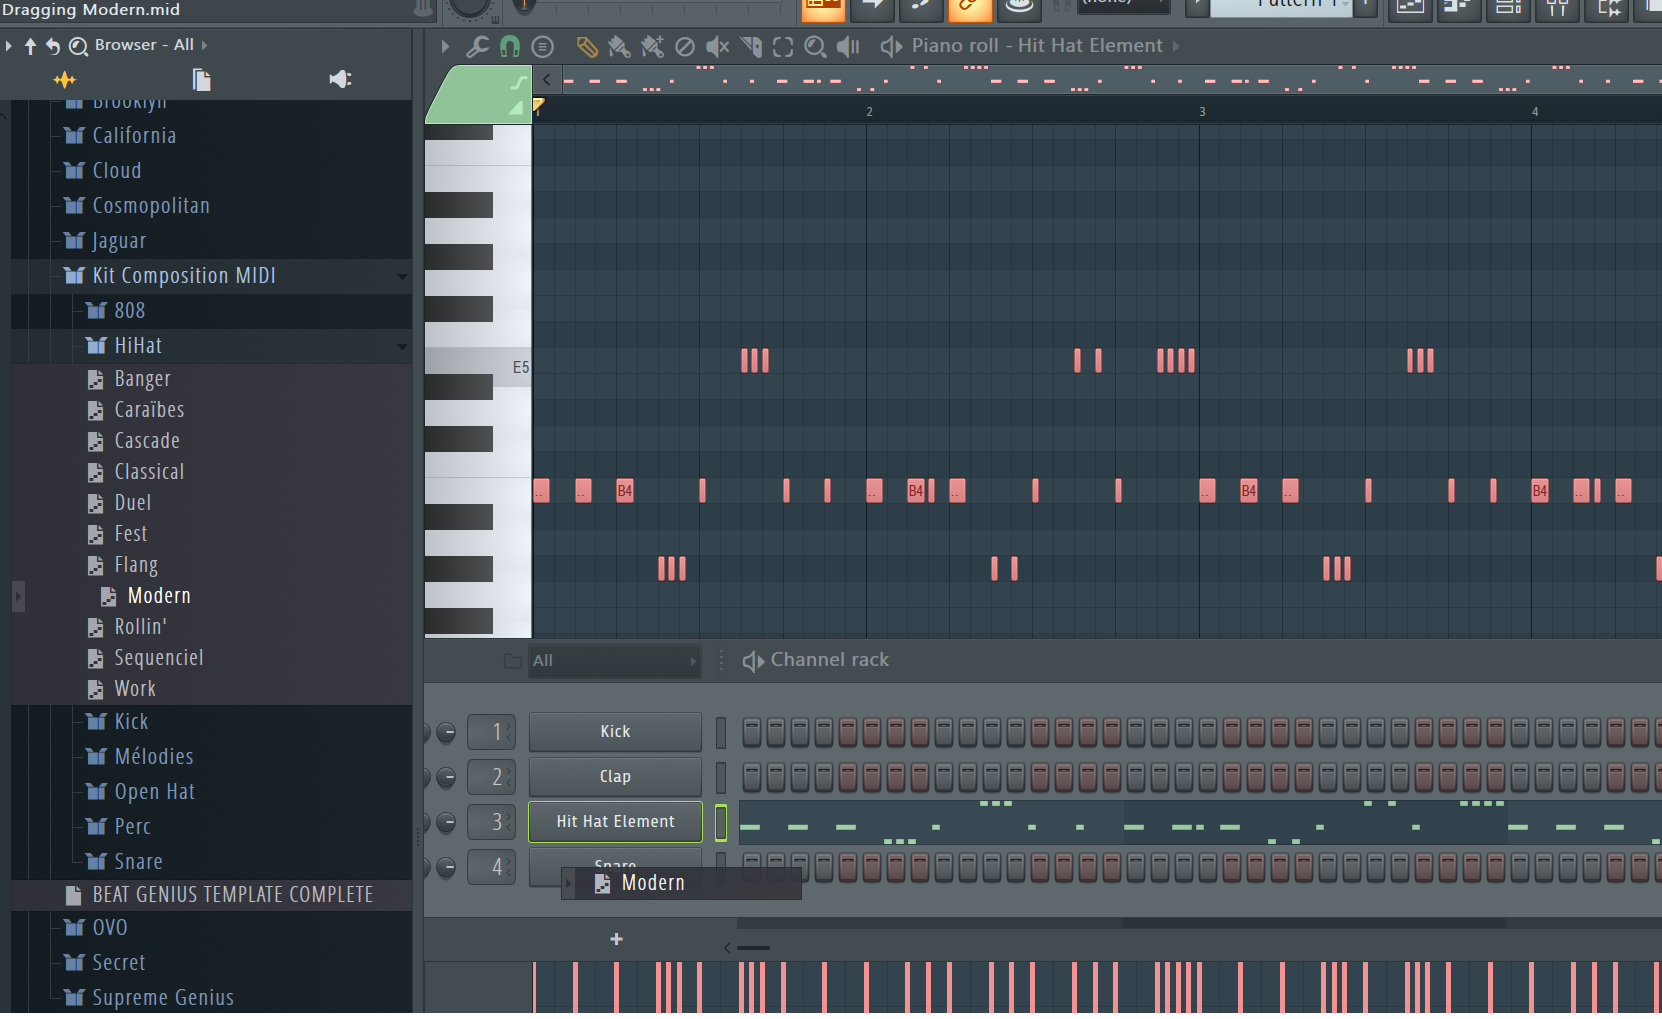Click the channel rack zoom handle bar
Viewport: 1662px width, 1019px height.
(753, 948)
